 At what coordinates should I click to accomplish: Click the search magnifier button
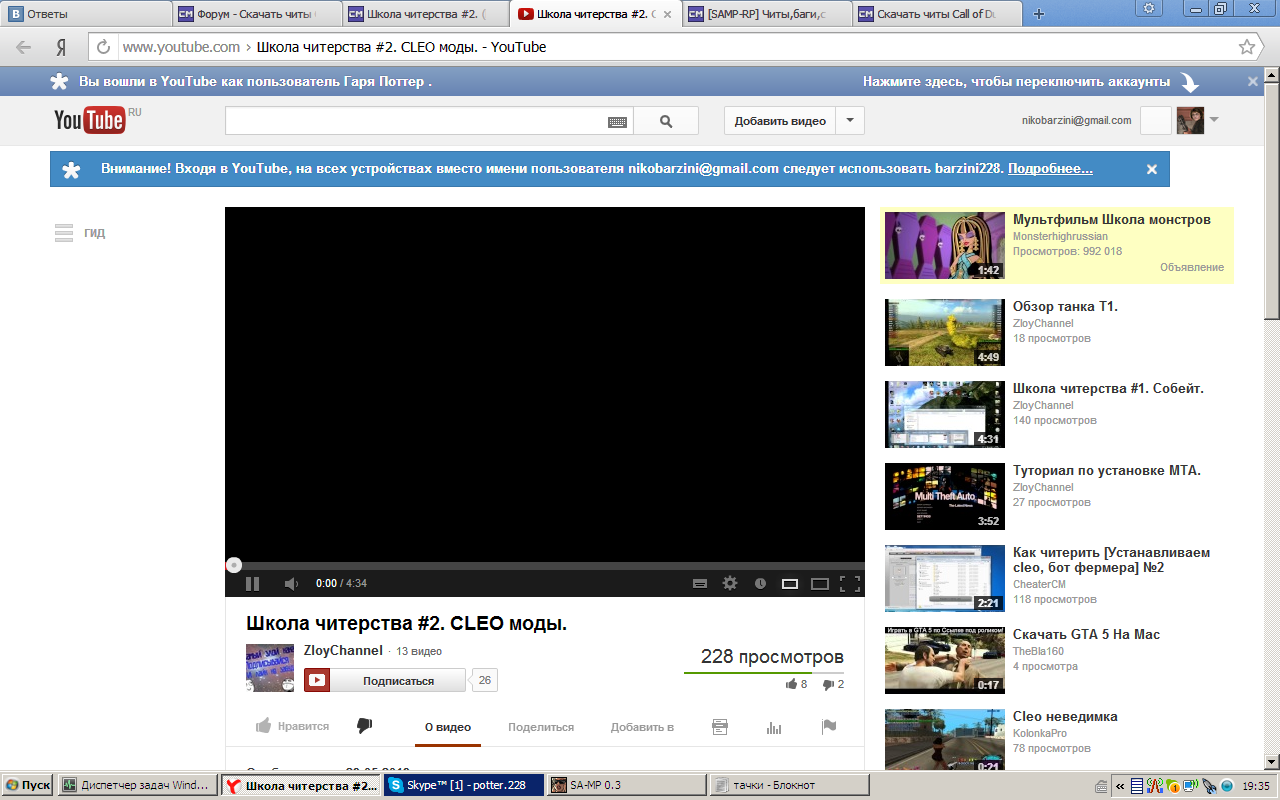666,121
